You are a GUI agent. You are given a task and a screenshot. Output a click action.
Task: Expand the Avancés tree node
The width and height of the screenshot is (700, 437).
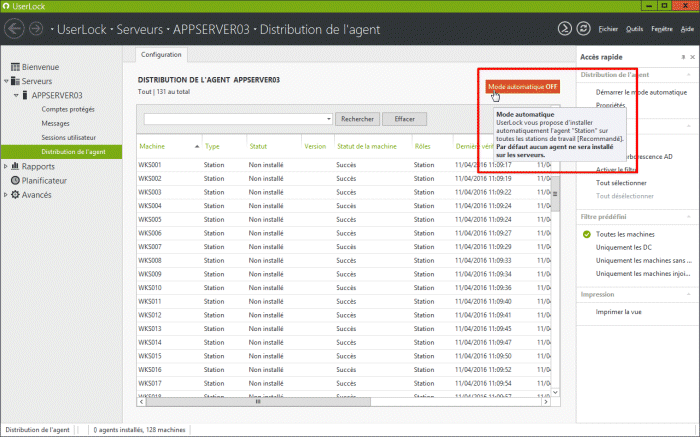click(x=6, y=195)
